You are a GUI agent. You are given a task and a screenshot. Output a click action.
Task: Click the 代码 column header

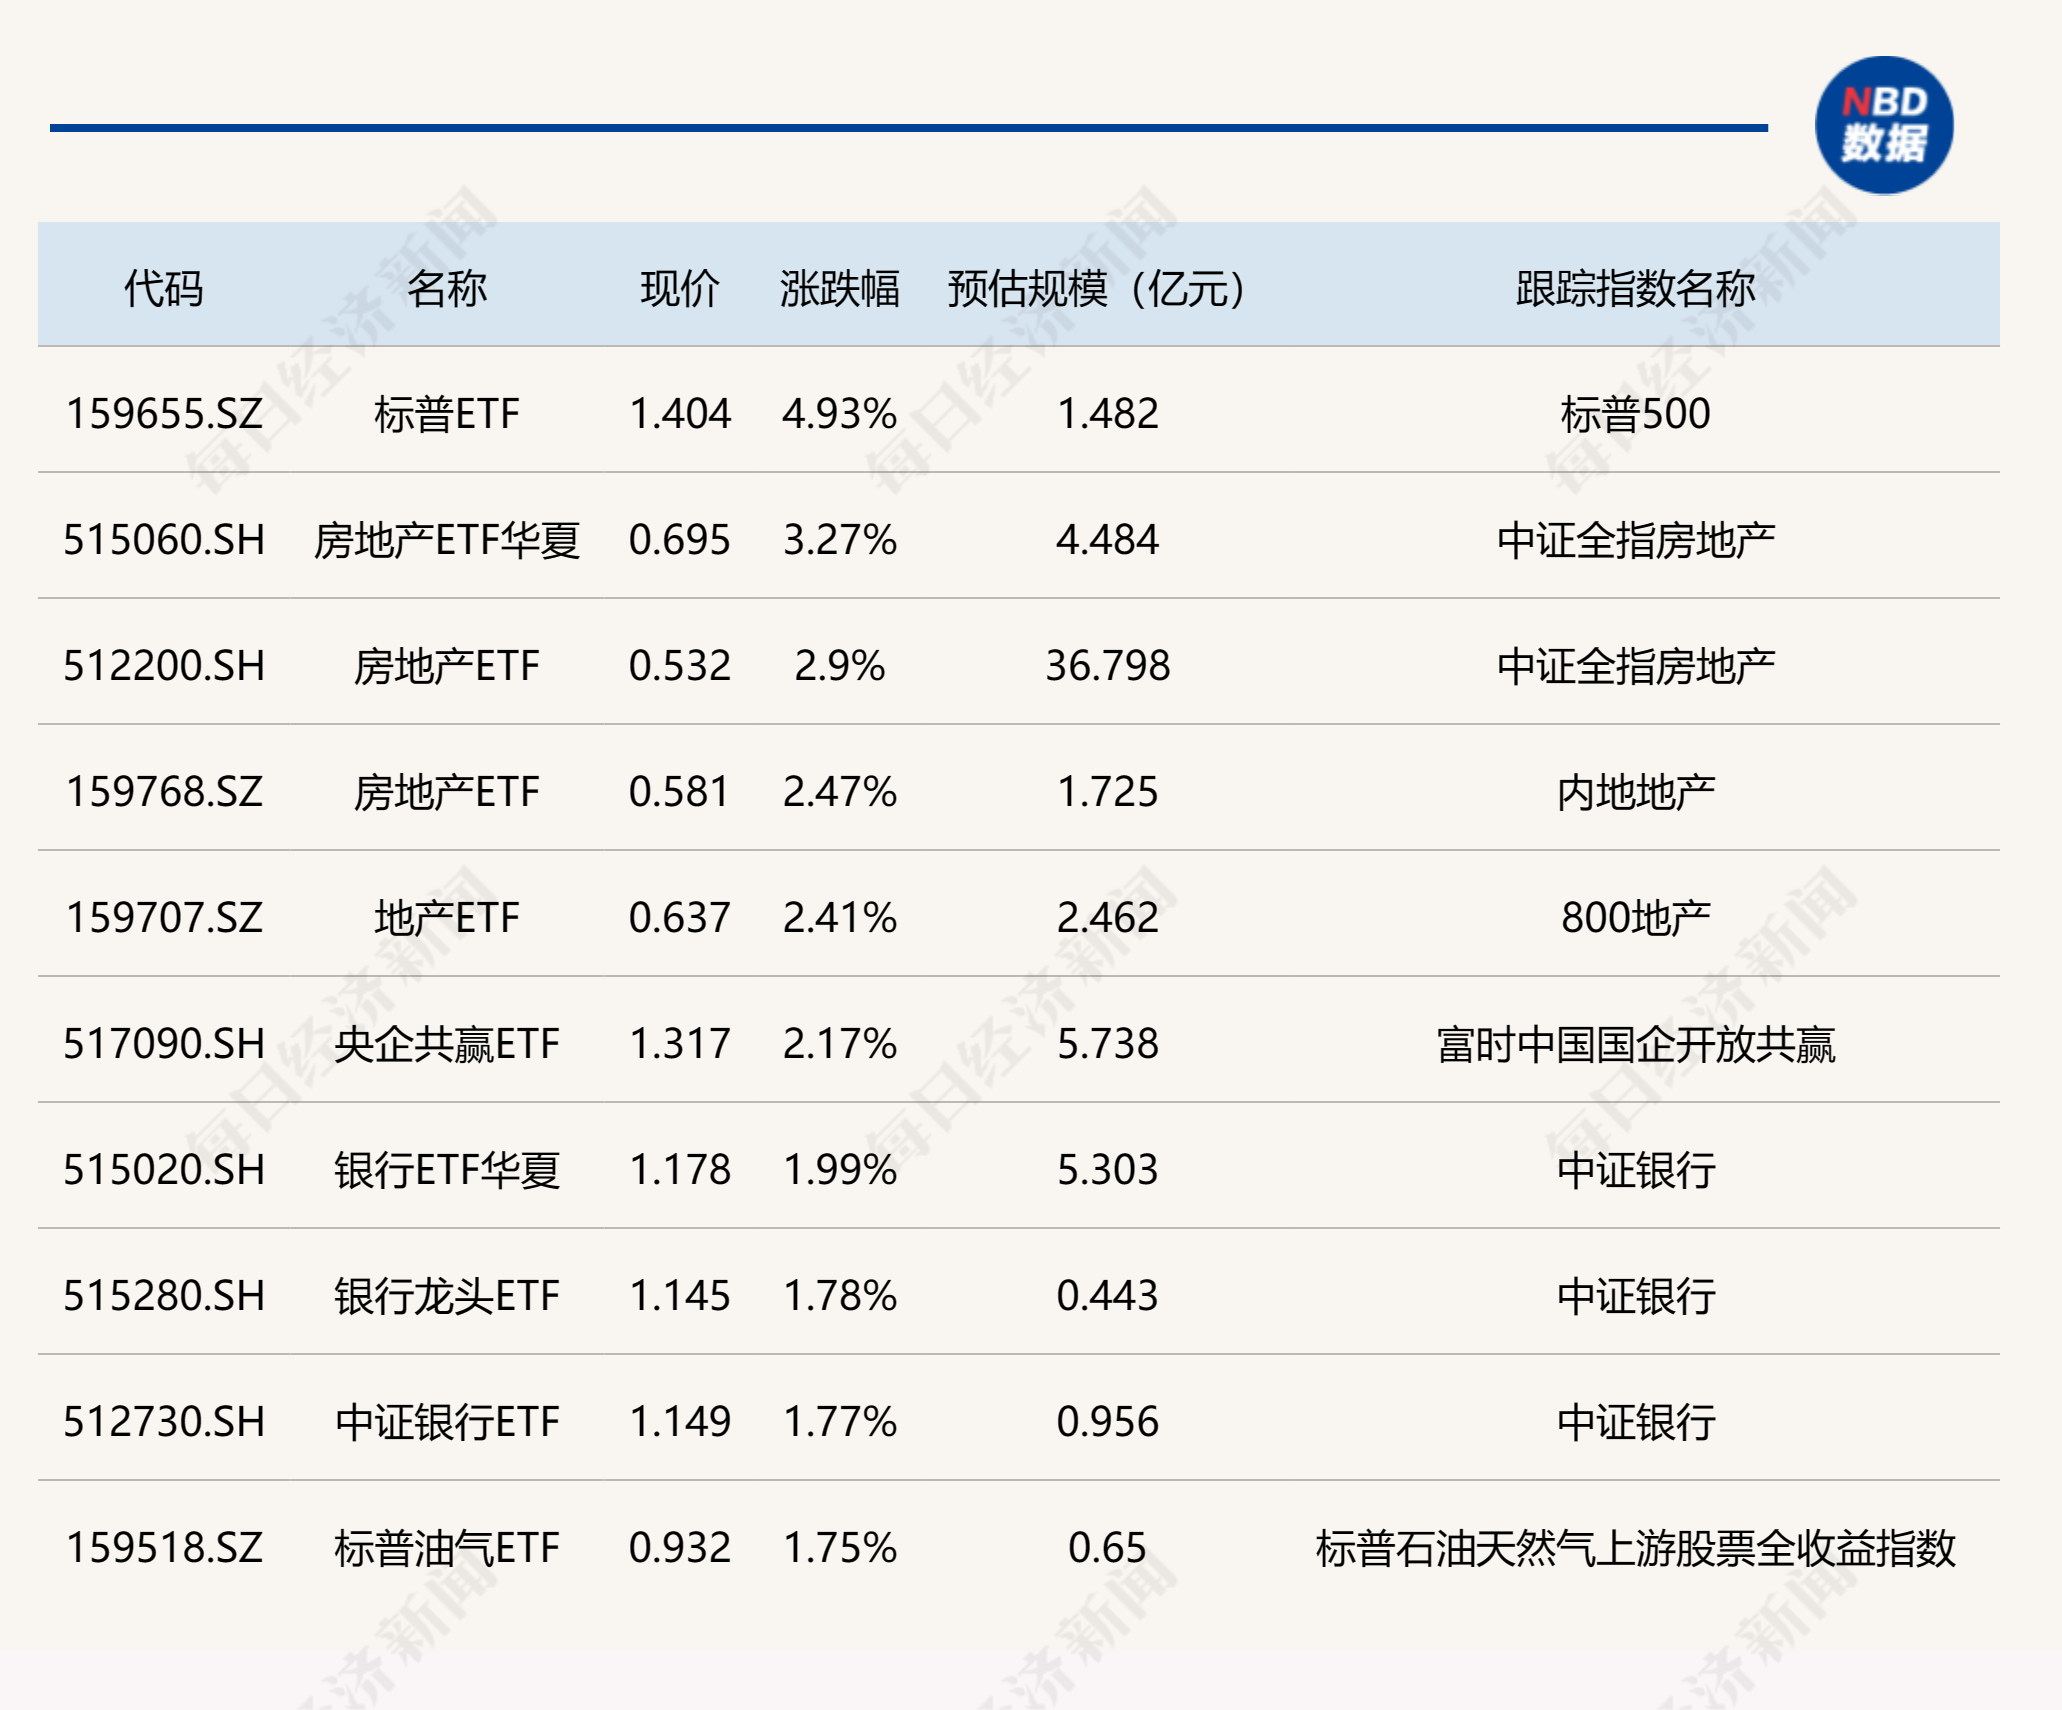164,289
